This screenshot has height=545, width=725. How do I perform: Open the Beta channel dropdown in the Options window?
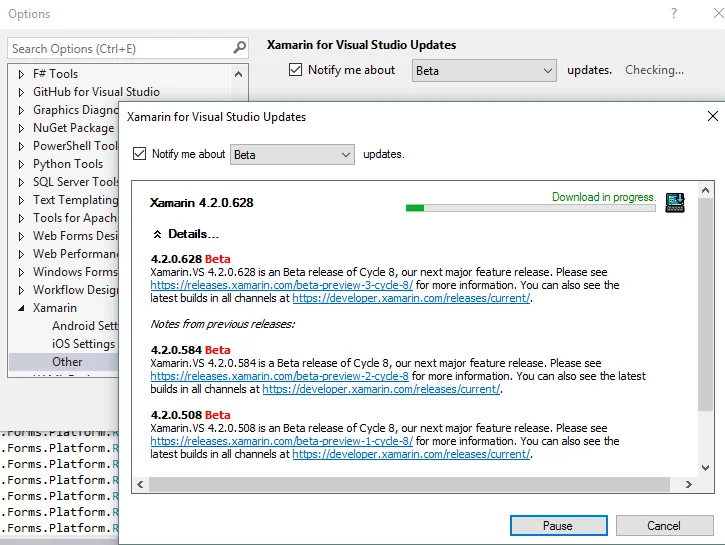click(x=484, y=71)
